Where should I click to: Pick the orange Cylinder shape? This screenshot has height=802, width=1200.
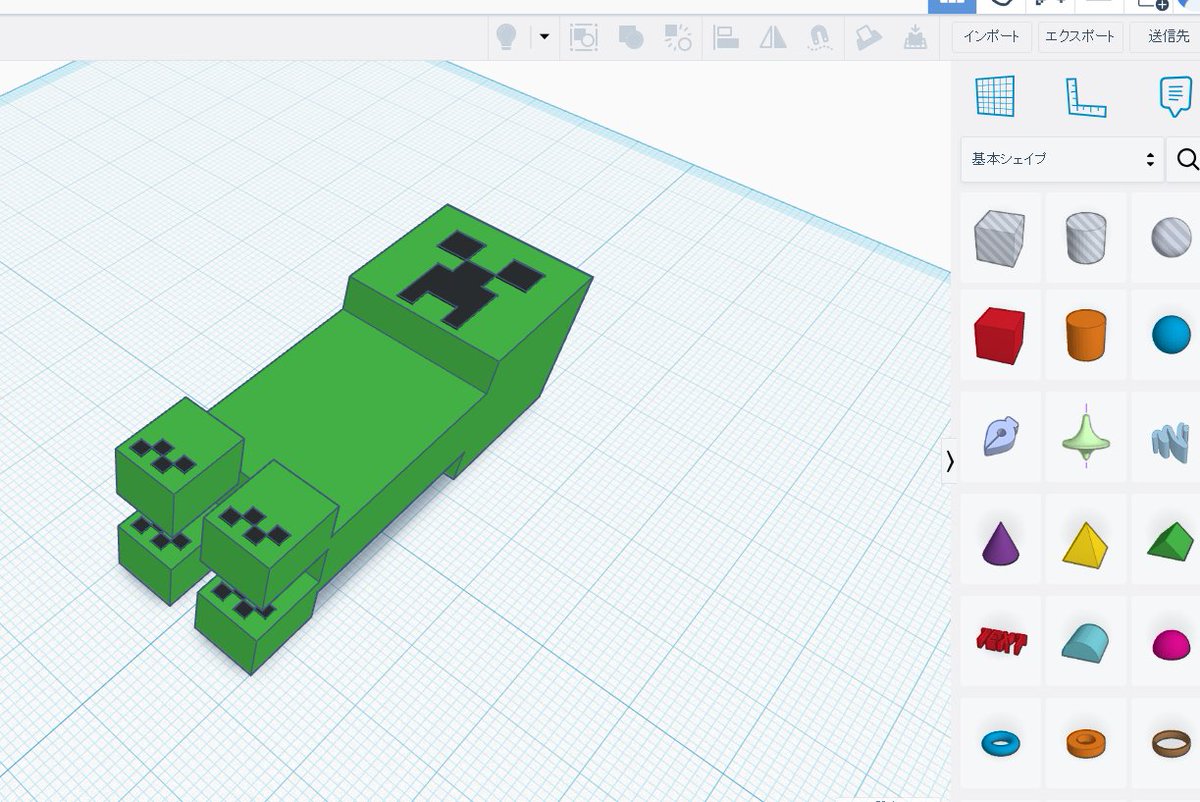[1086, 335]
